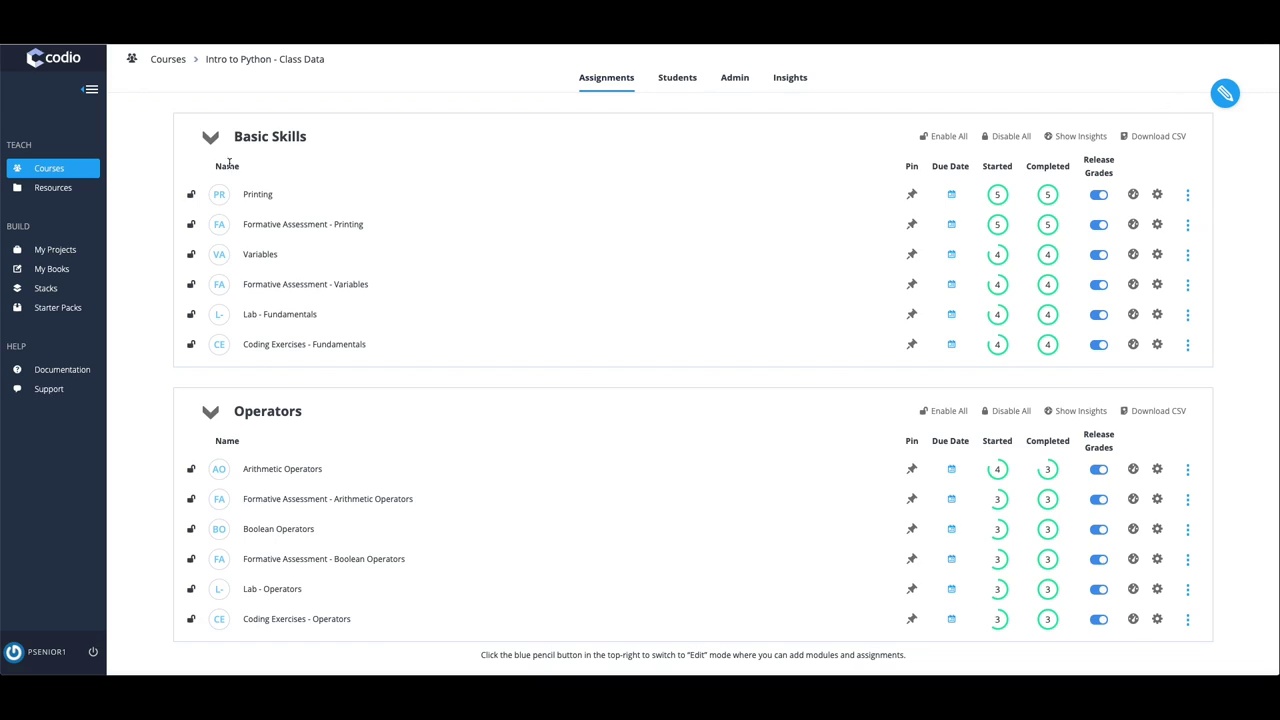
Task: Collapse the Operators module
Action: [x=210, y=412]
